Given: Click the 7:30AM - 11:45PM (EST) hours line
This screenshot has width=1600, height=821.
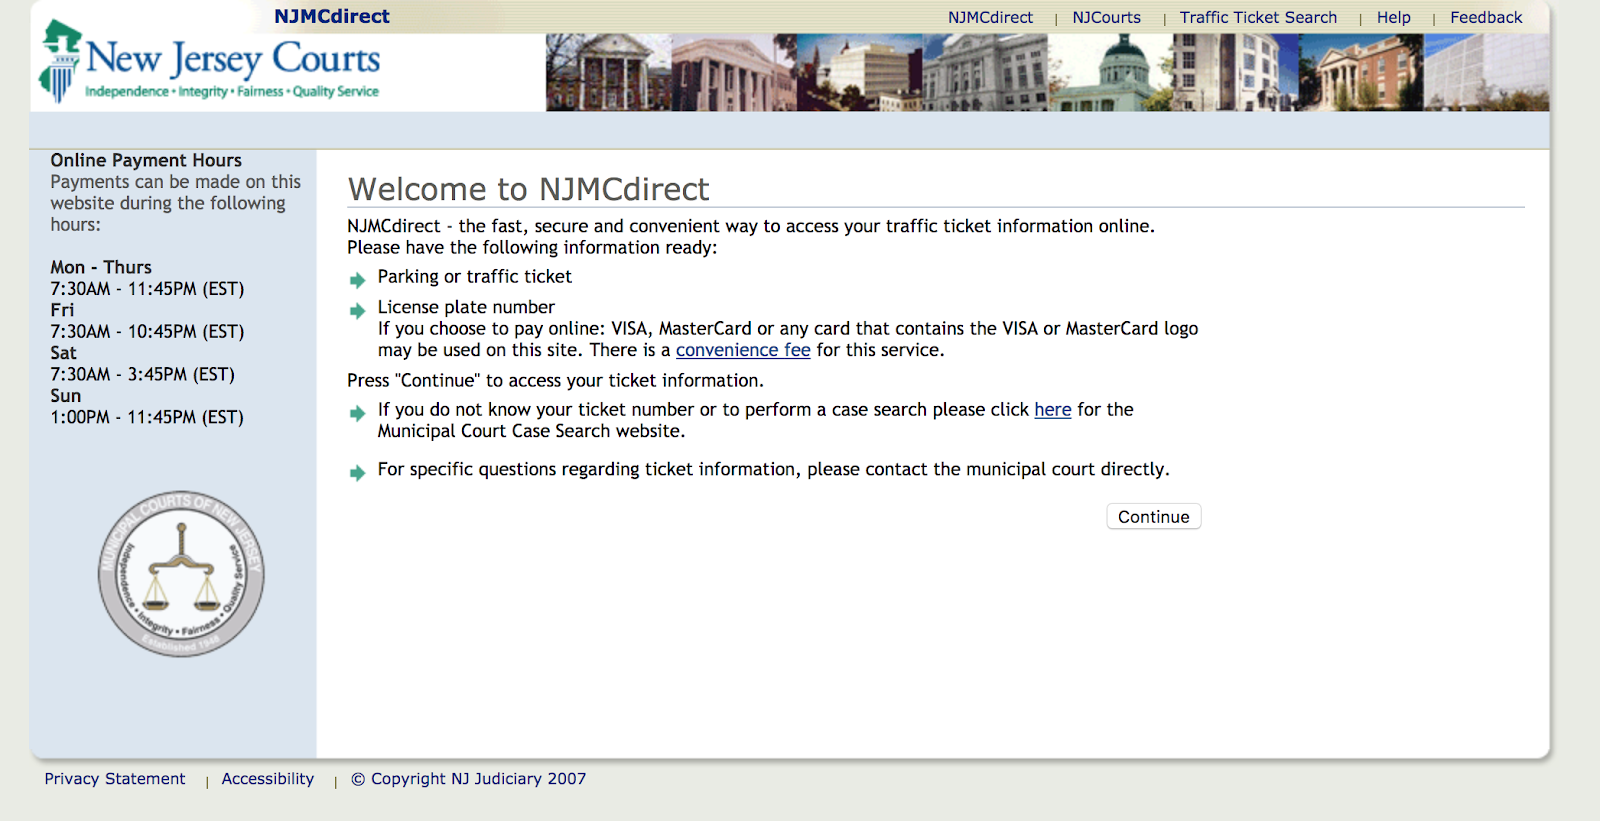Looking at the screenshot, I should [147, 289].
